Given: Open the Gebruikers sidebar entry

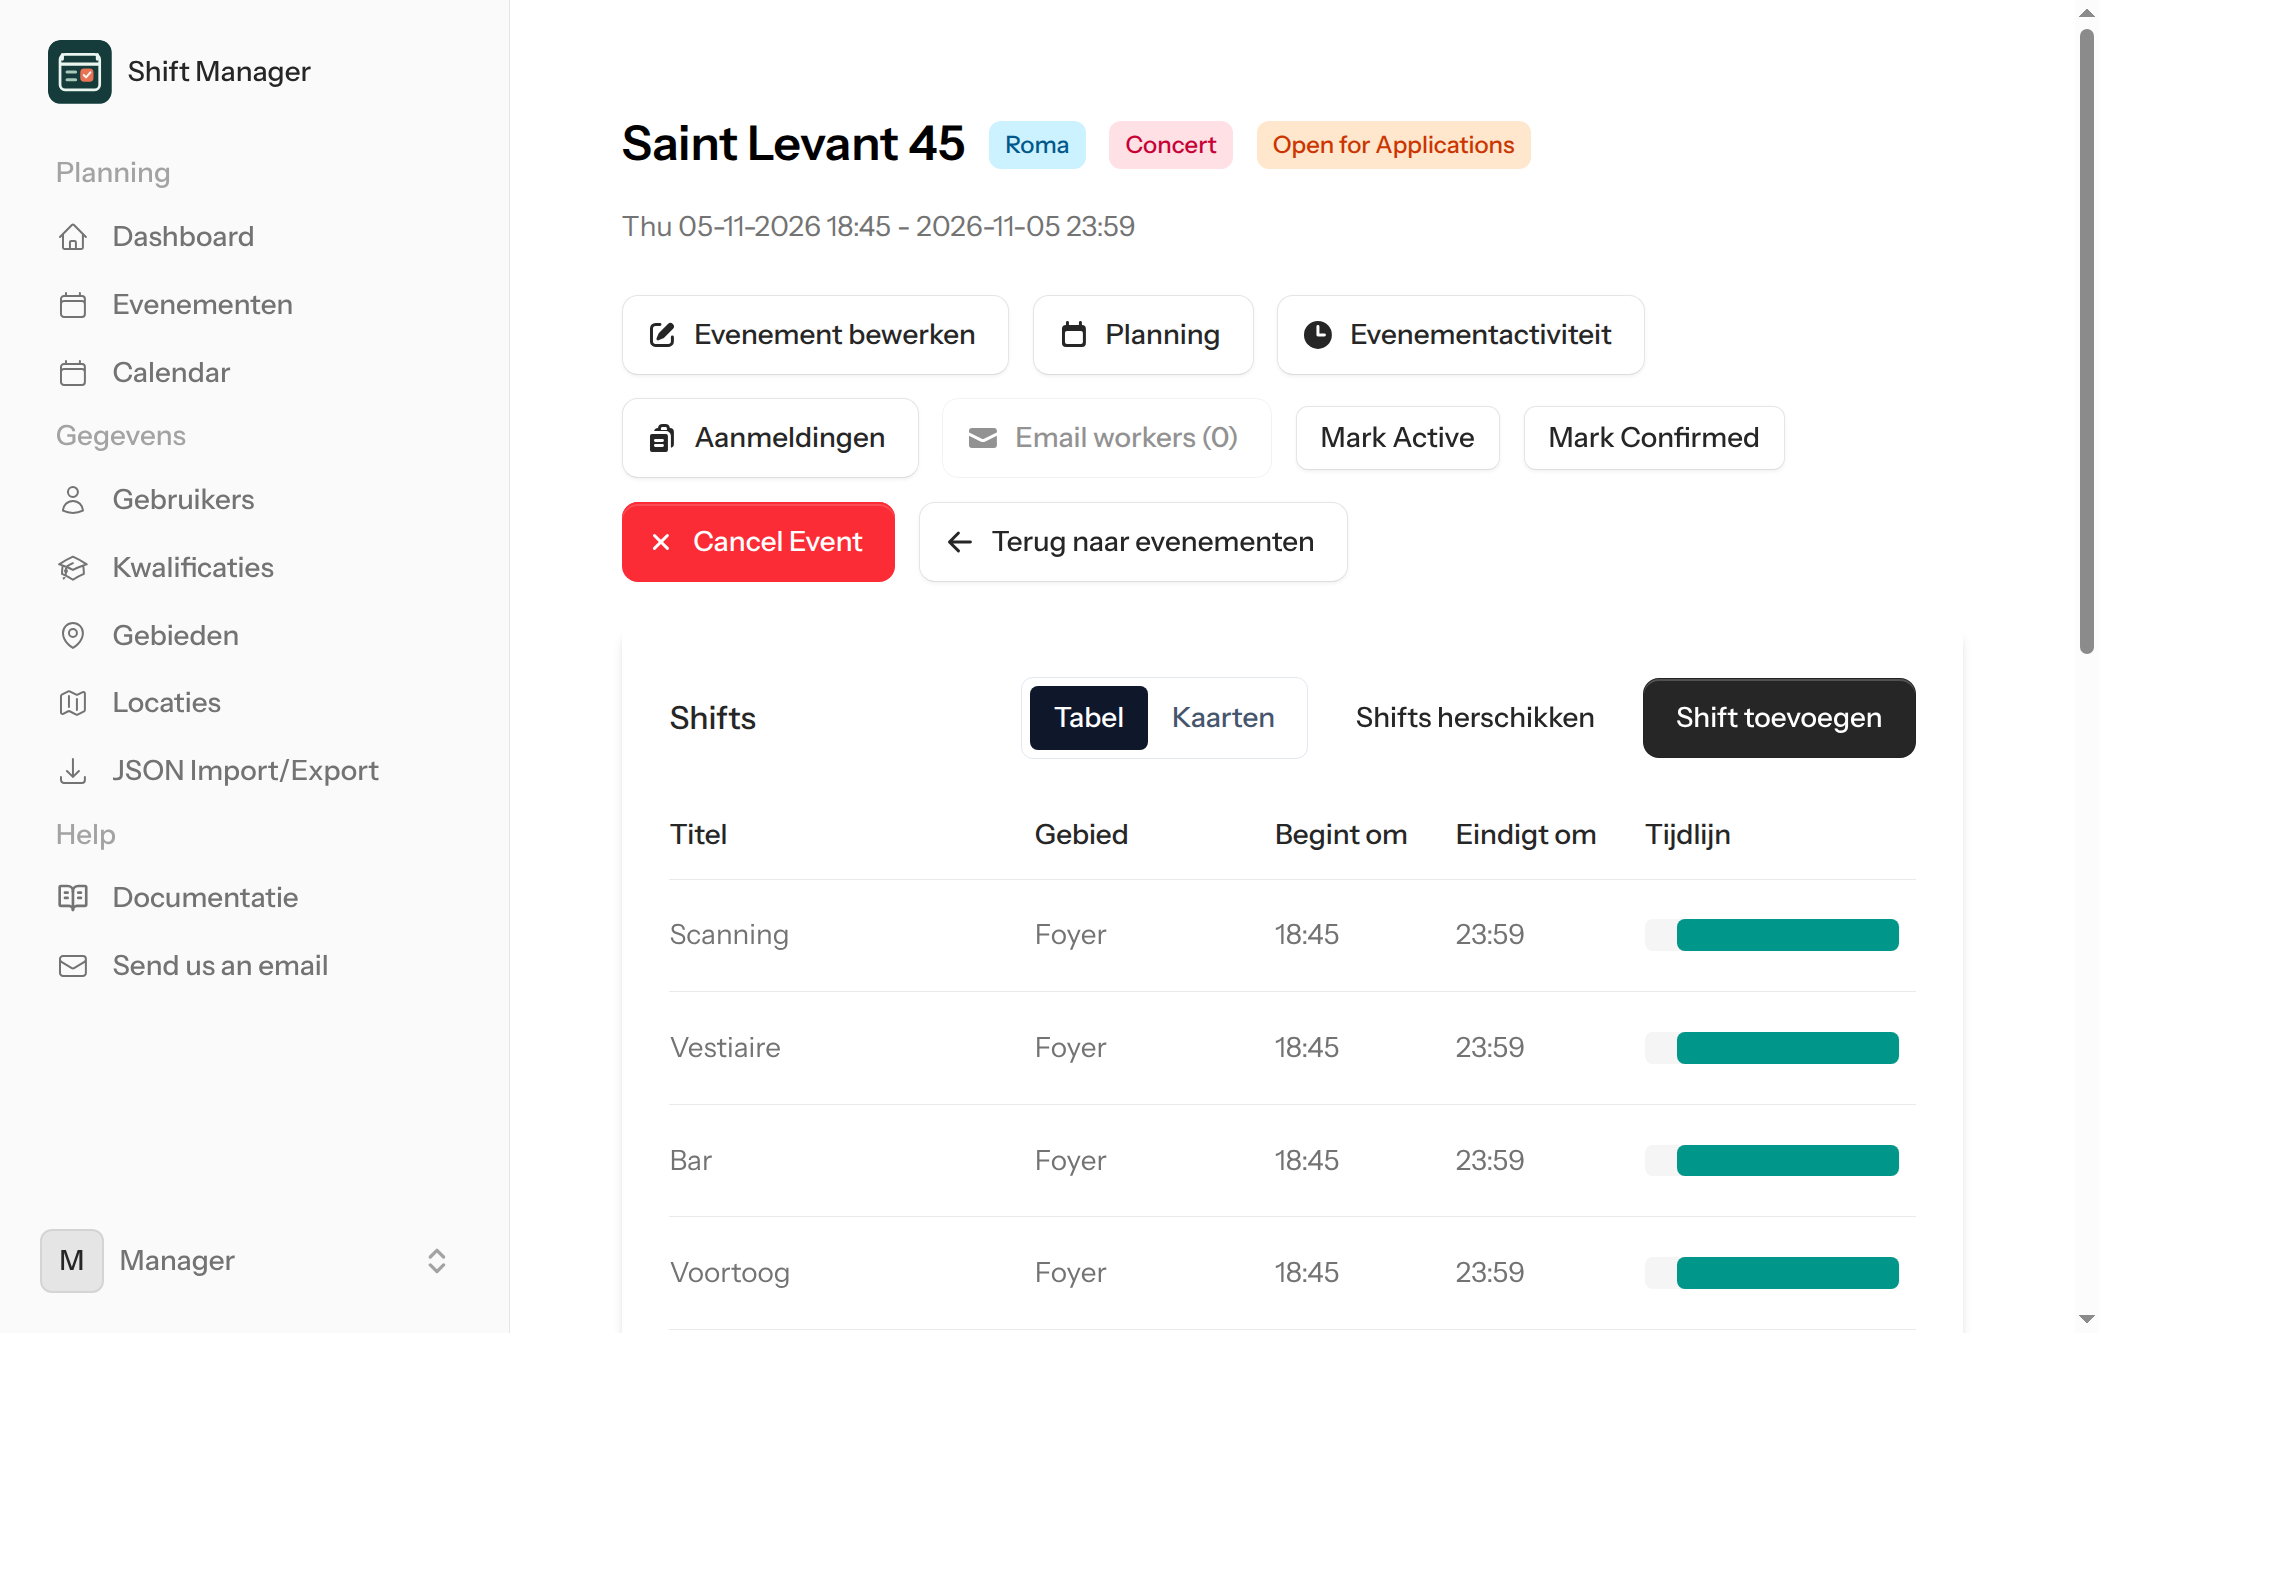Looking at the screenshot, I should point(255,500).
